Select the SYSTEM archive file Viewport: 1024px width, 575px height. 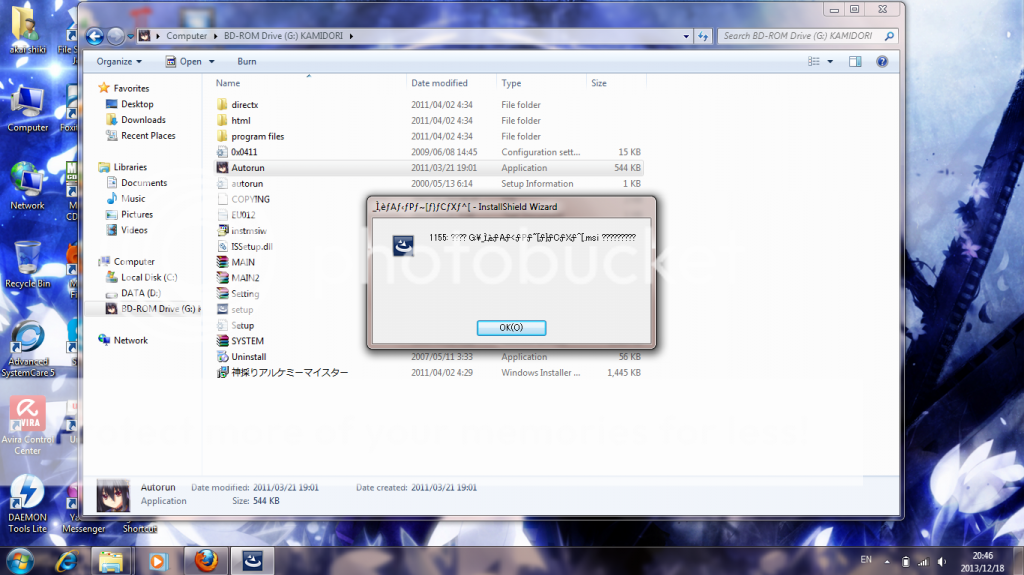coord(246,341)
